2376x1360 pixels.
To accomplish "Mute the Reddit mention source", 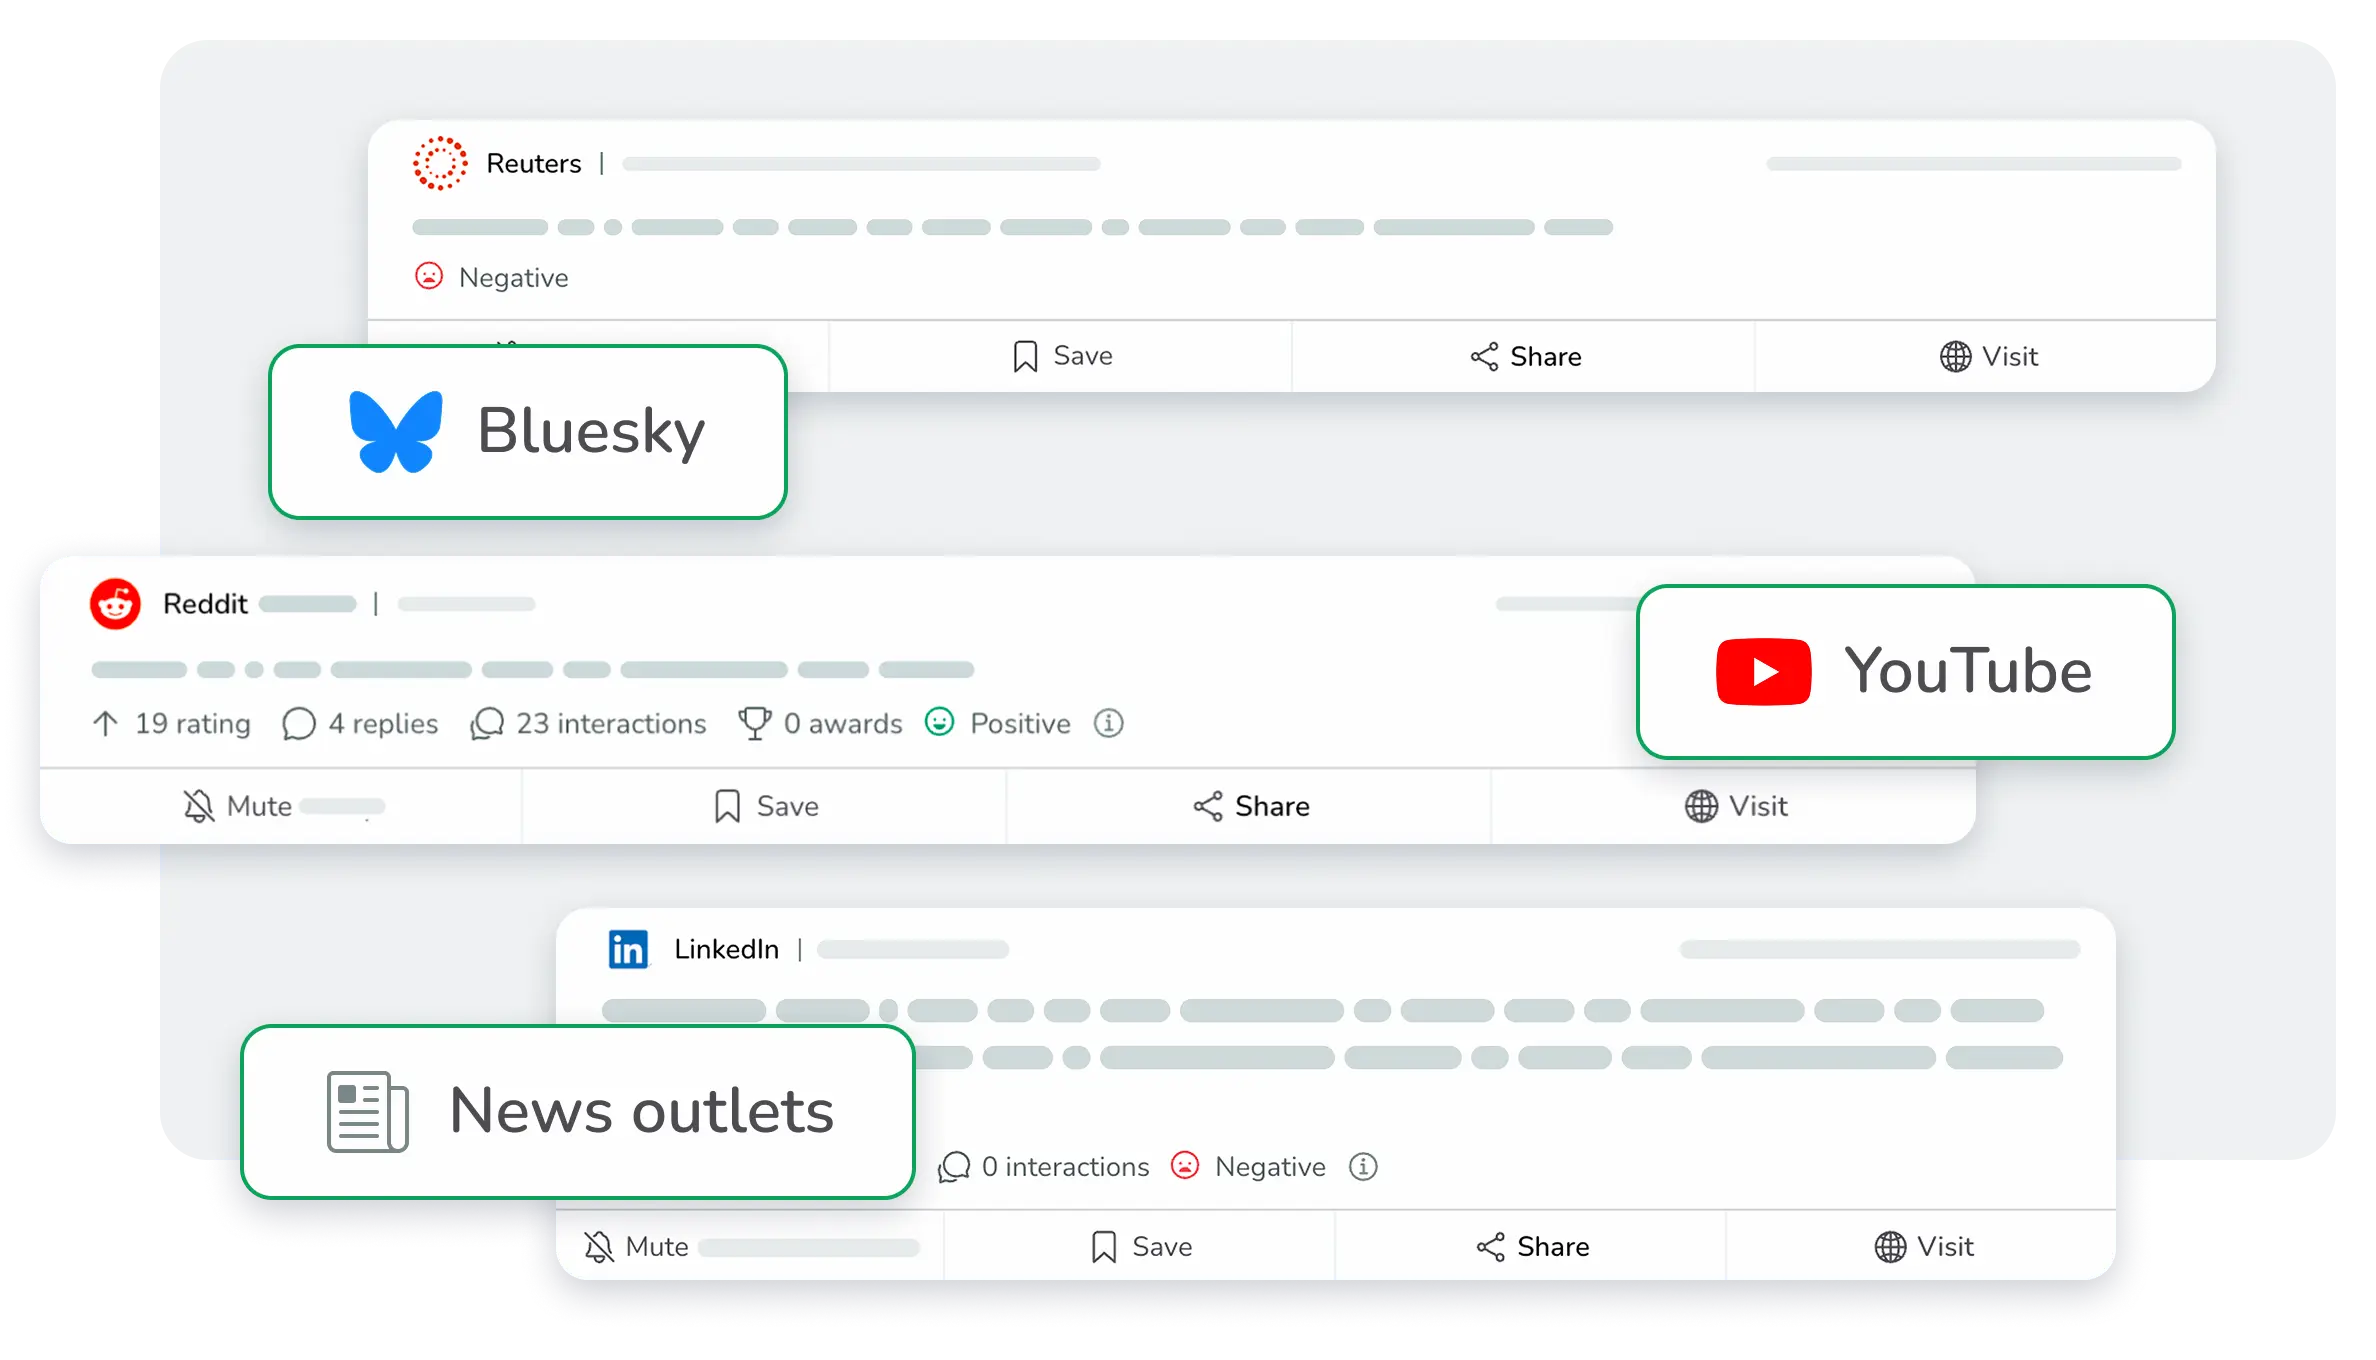I will pyautogui.click(x=240, y=806).
